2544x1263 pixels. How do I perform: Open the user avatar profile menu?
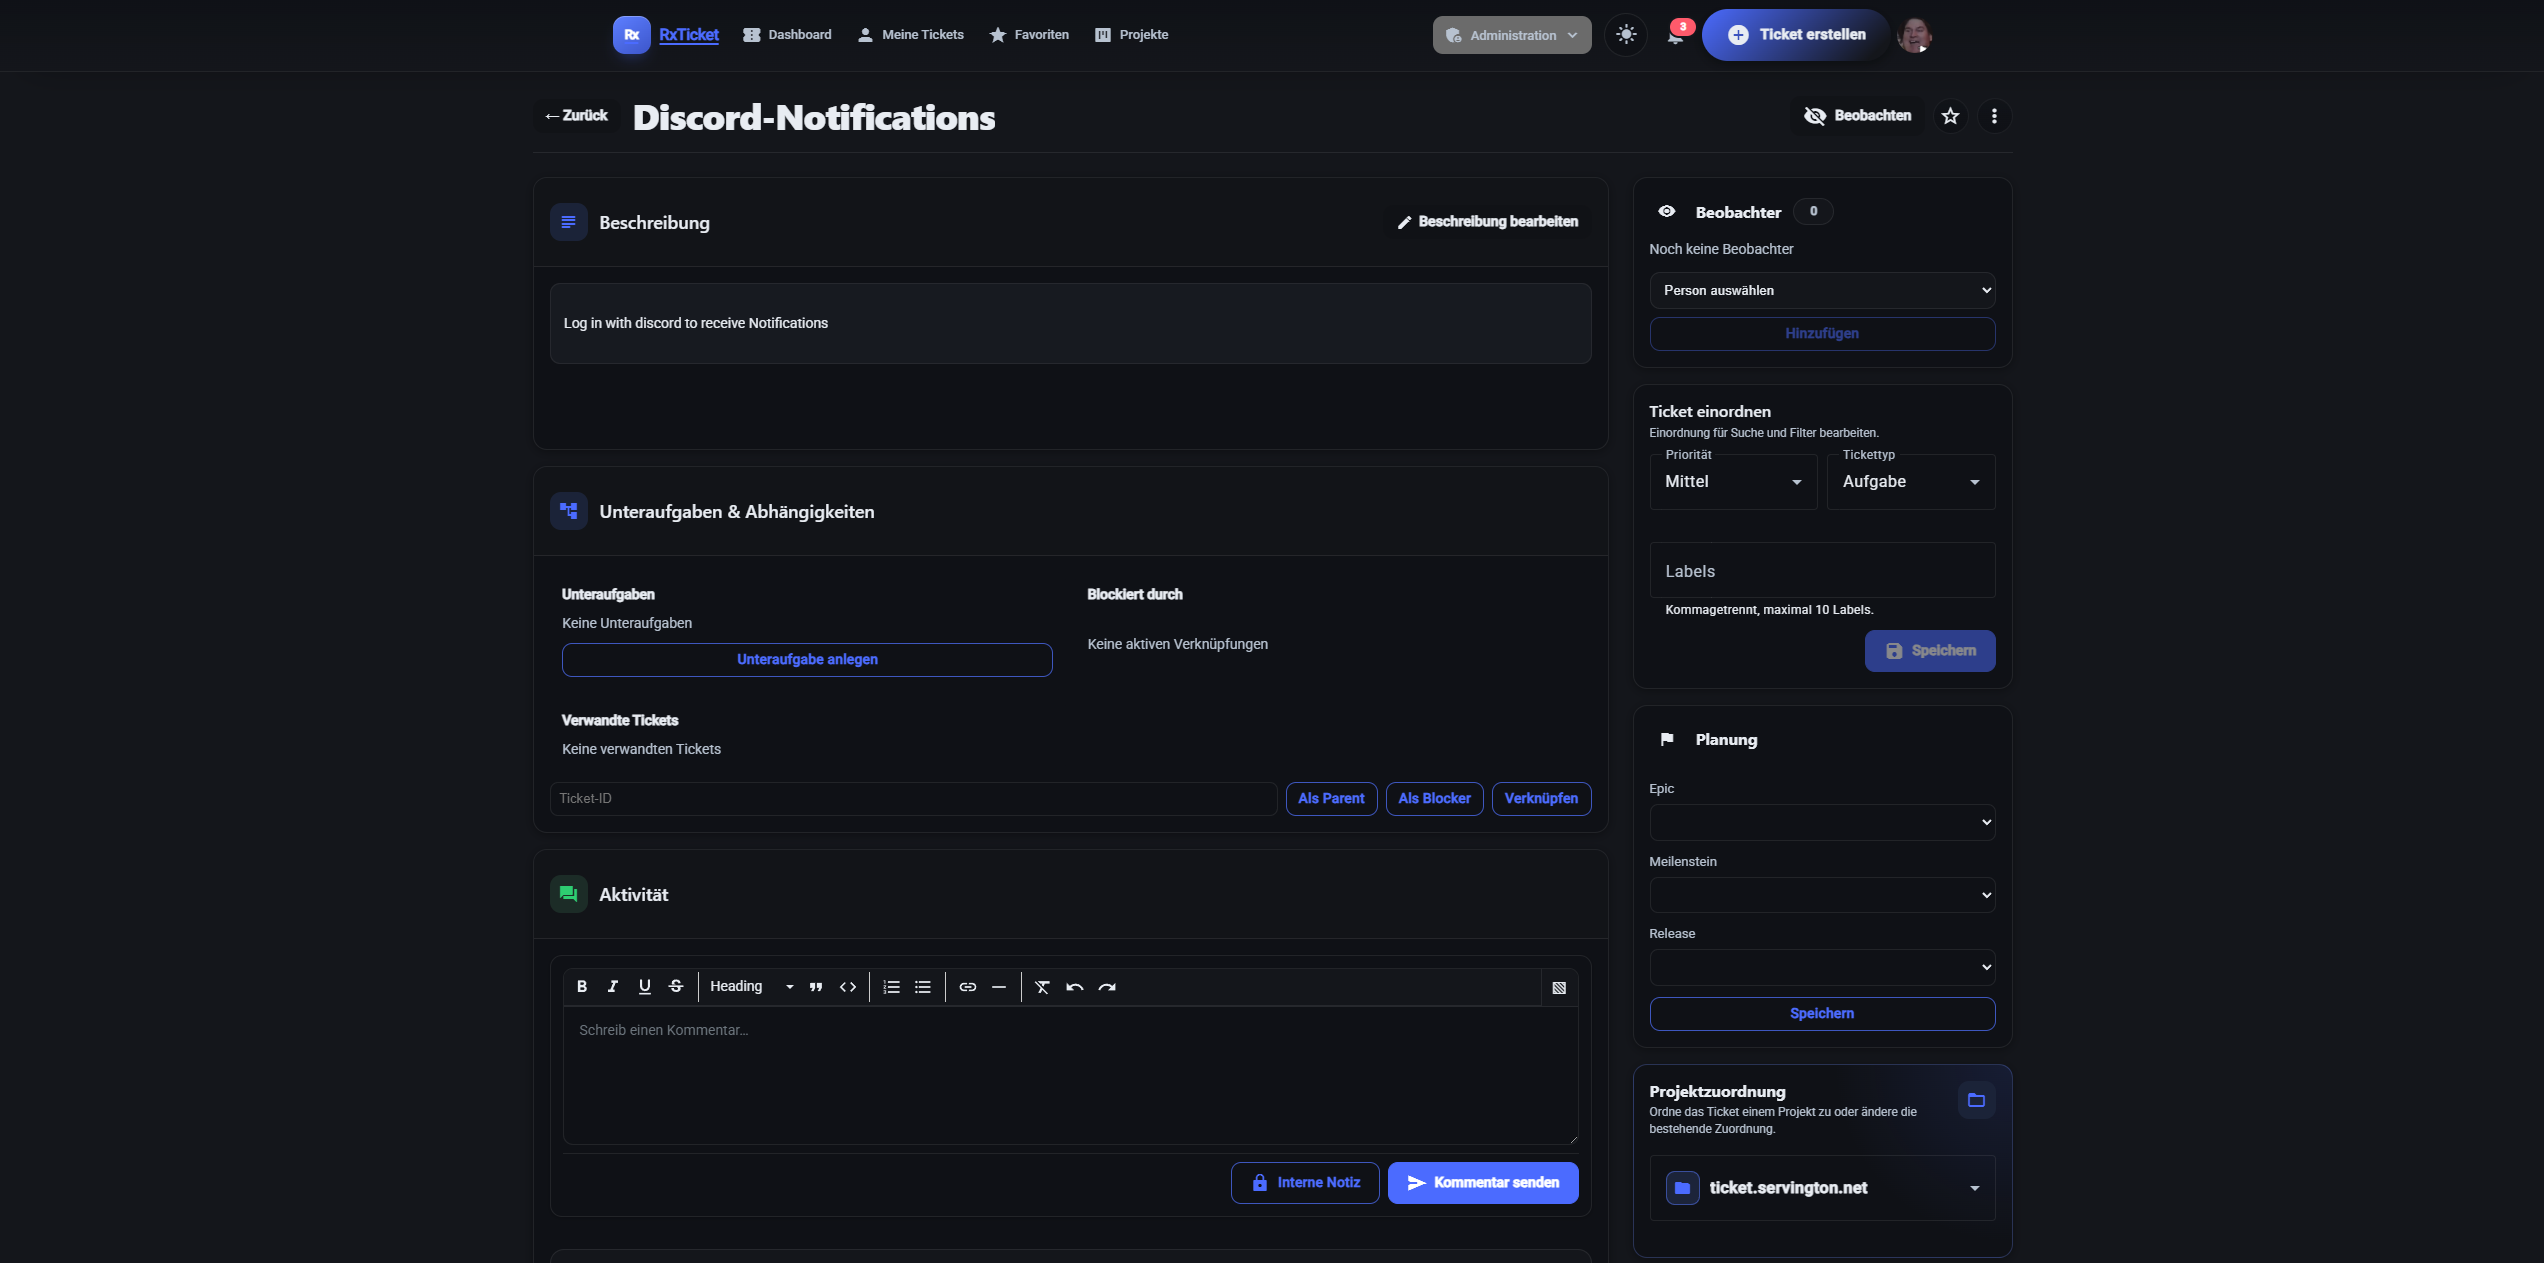(1915, 35)
